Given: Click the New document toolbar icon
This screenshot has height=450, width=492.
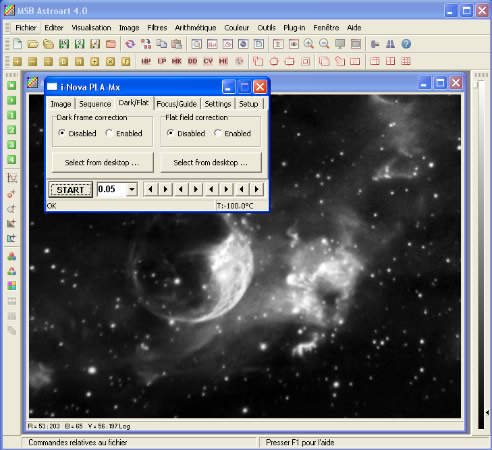Looking at the screenshot, I should point(17,44).
